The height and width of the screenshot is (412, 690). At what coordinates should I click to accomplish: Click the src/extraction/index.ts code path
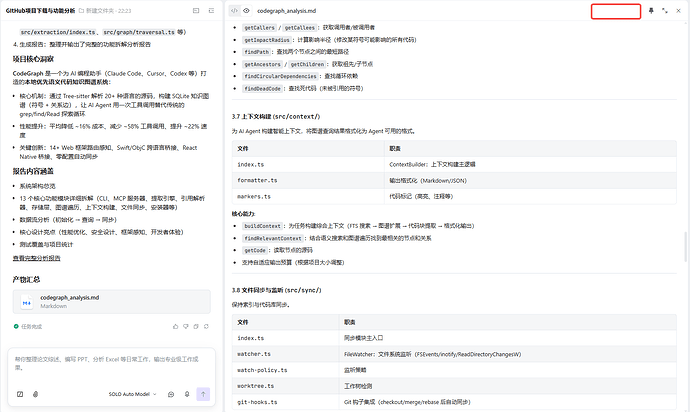(58, 32)
